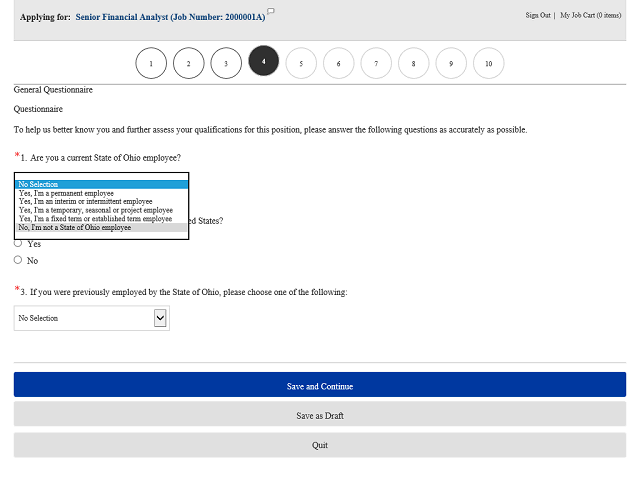
Task: Go to step 2 circle
Action: coord(189,63)
